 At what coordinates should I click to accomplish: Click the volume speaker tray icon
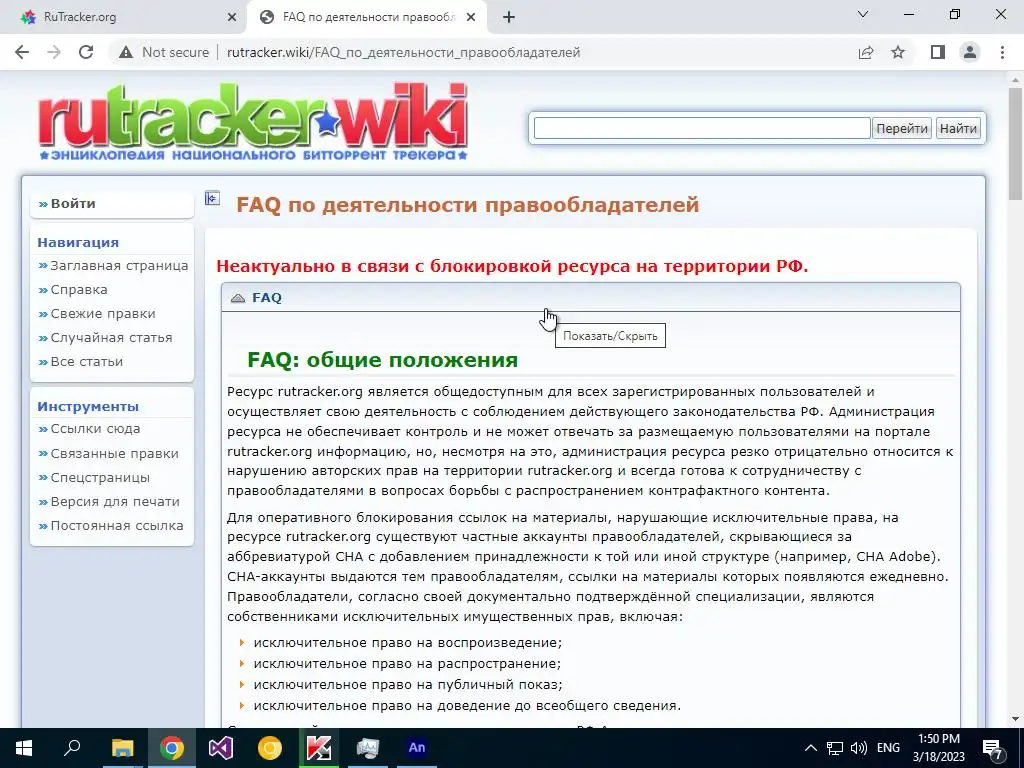coord(859,748)
